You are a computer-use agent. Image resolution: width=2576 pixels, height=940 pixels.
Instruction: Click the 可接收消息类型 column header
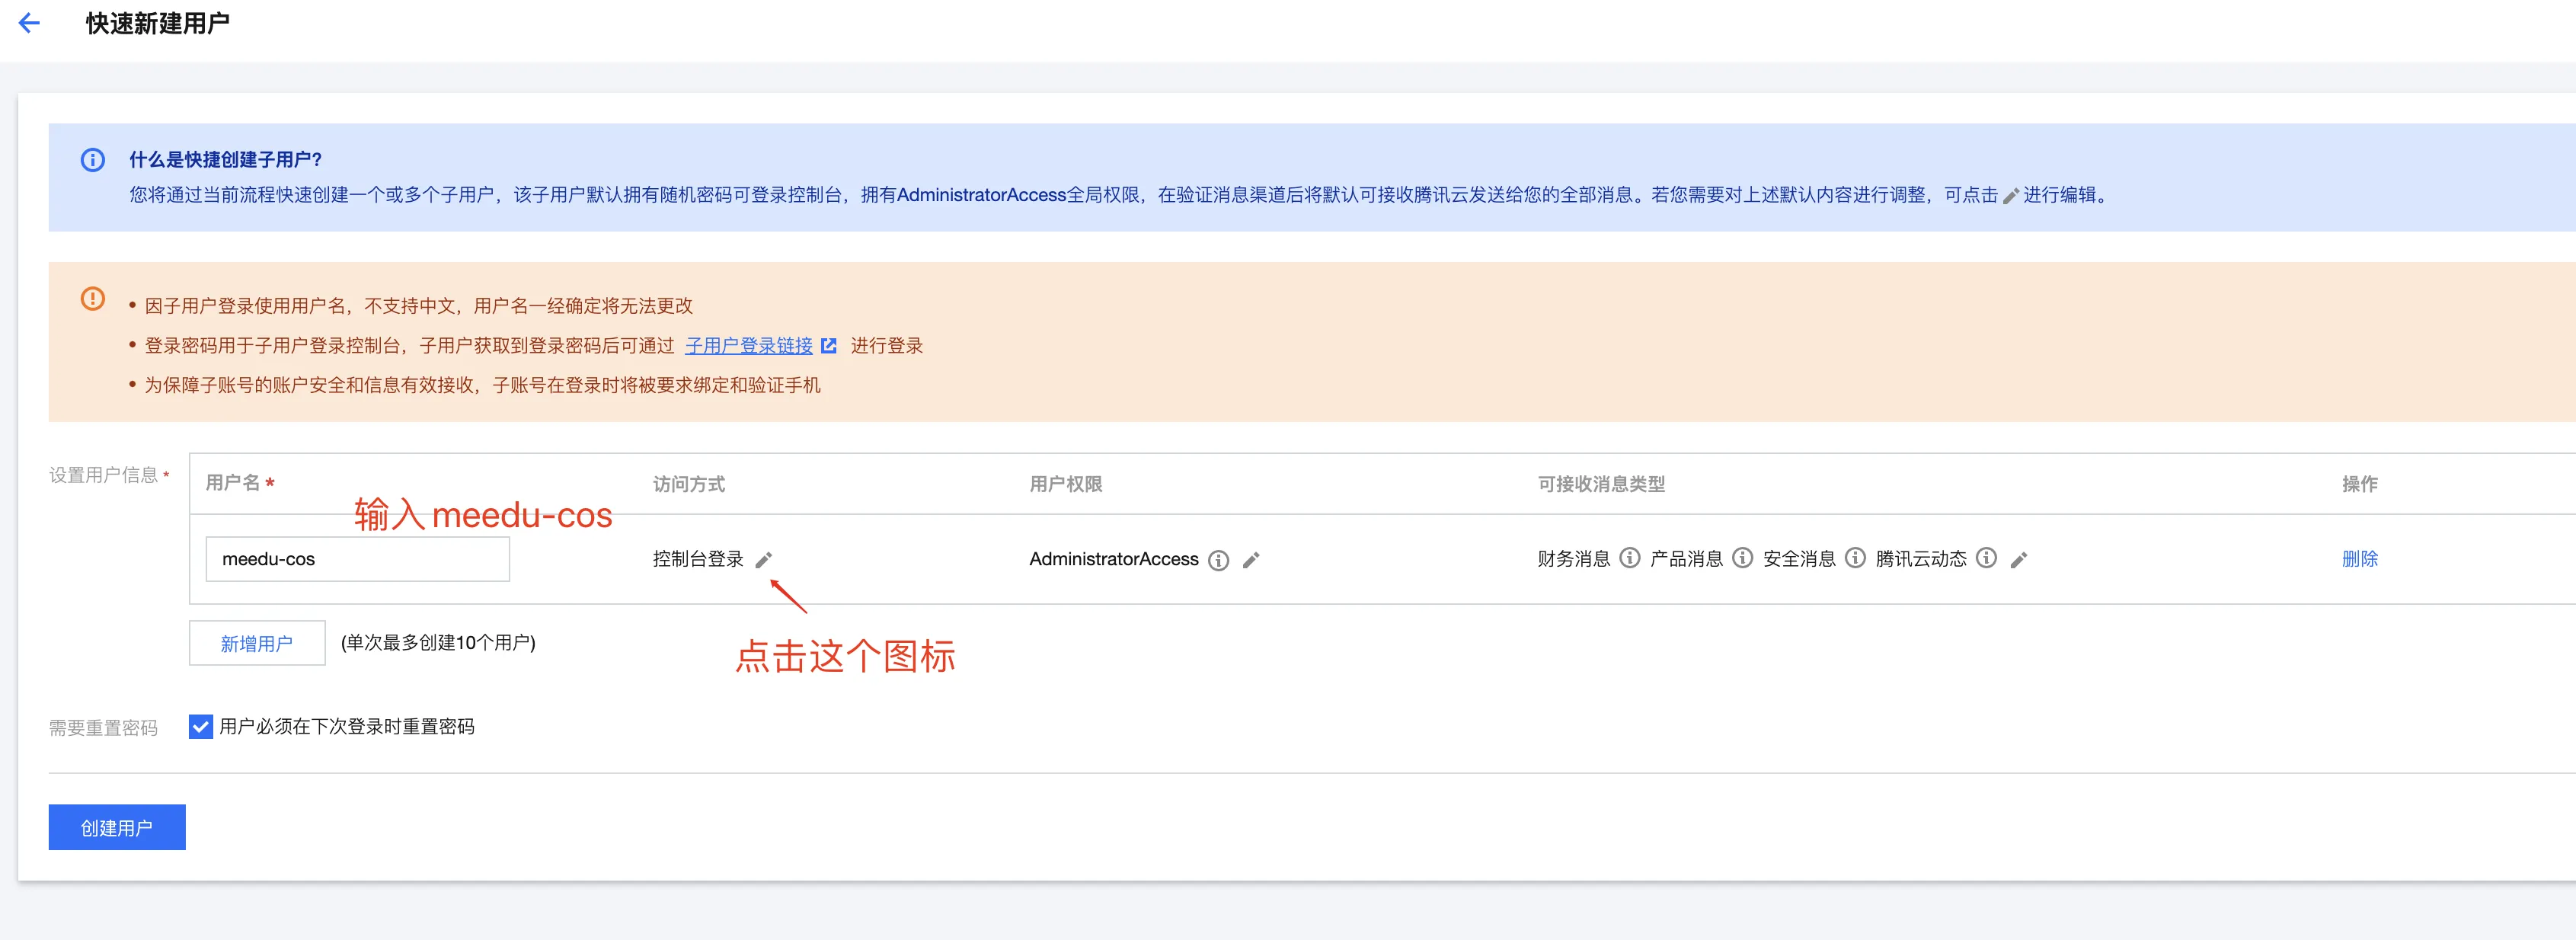1602,484
